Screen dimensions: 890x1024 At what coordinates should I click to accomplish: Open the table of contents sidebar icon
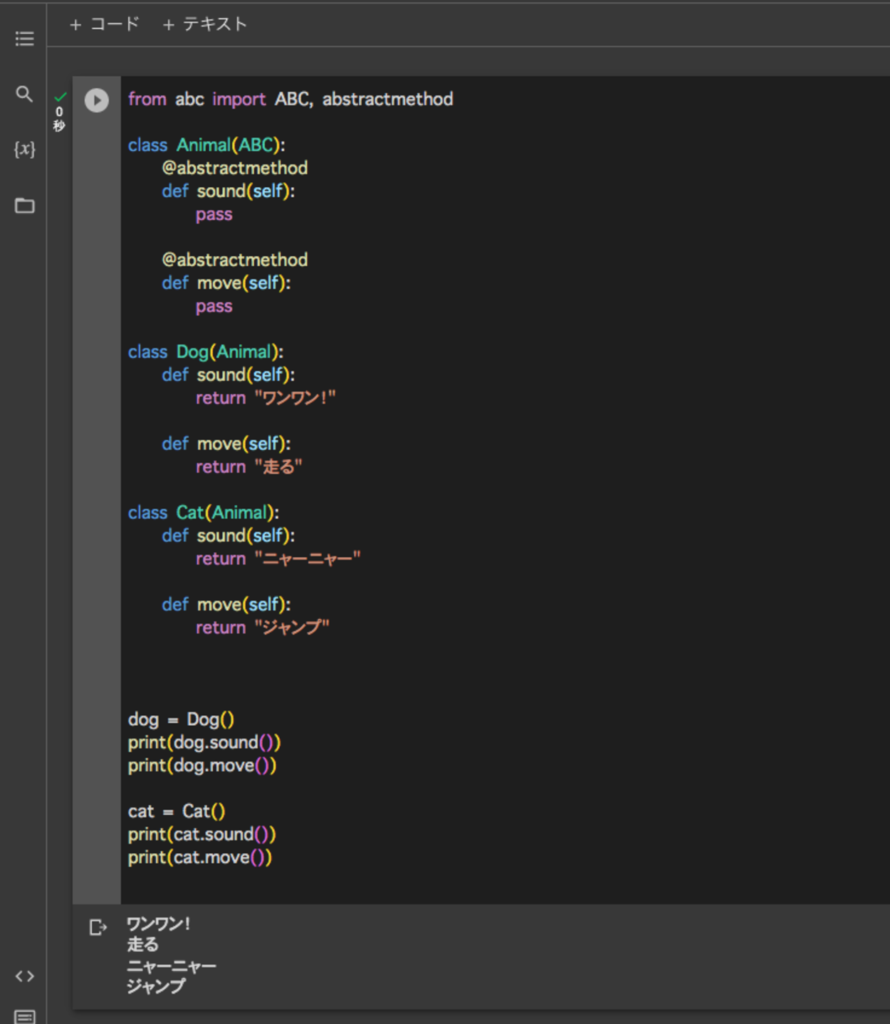(24, 39)
